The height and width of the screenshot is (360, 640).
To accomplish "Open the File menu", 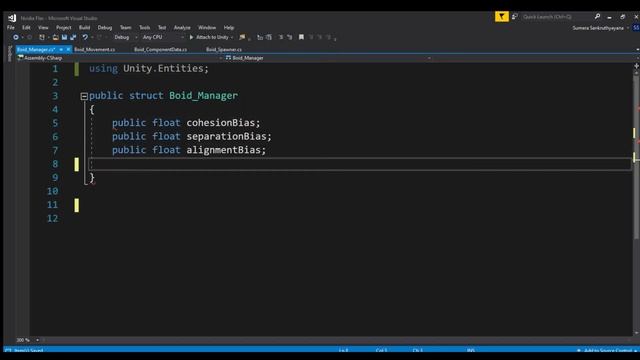I will 11,27.
